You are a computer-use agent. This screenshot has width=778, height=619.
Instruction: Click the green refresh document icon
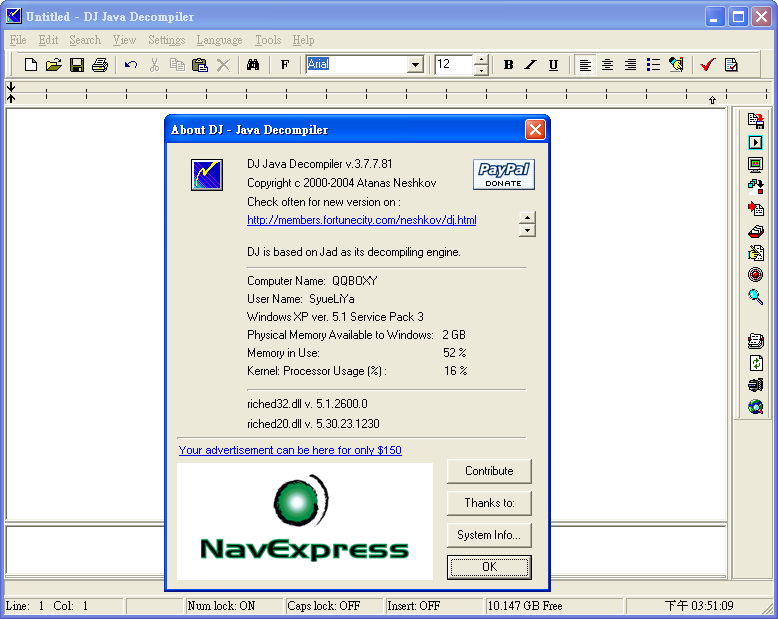pos(756,363)
